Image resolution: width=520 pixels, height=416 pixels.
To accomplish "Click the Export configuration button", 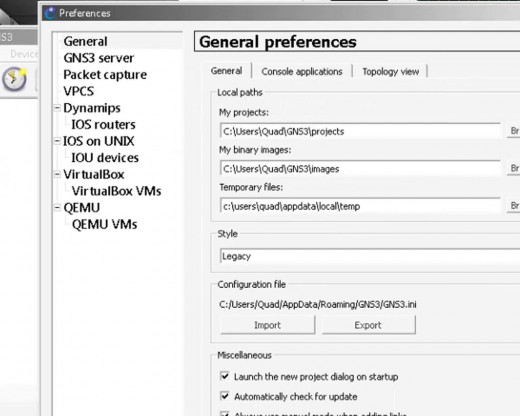I will coord(368,325).
